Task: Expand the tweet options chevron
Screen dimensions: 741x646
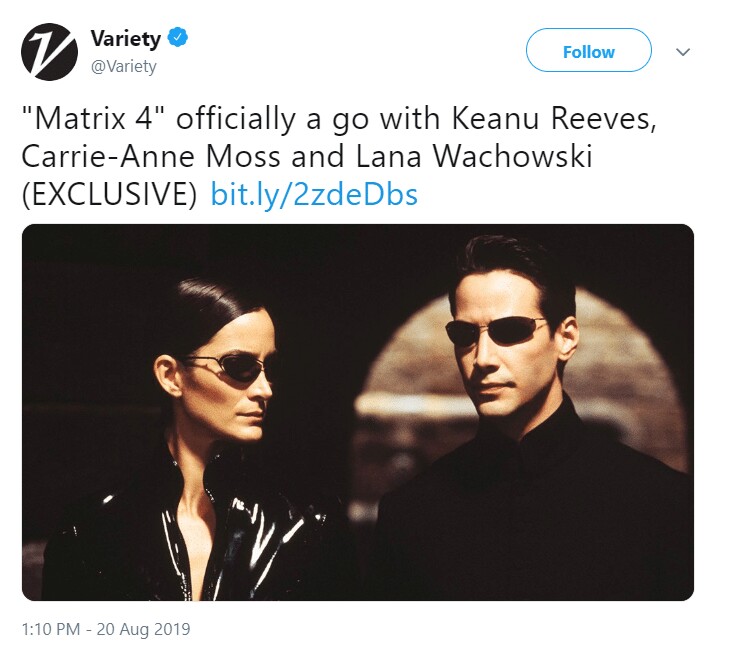Action: point(685,51)
